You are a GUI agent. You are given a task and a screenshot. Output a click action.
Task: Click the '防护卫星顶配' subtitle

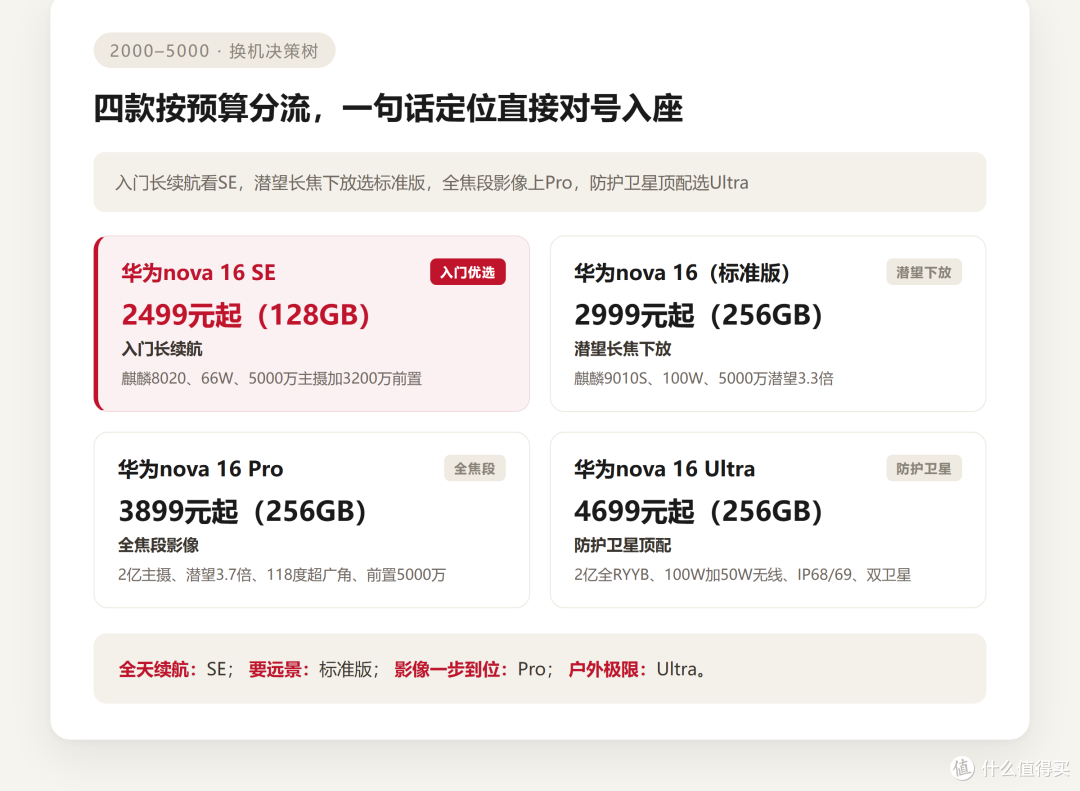point(623,546)
